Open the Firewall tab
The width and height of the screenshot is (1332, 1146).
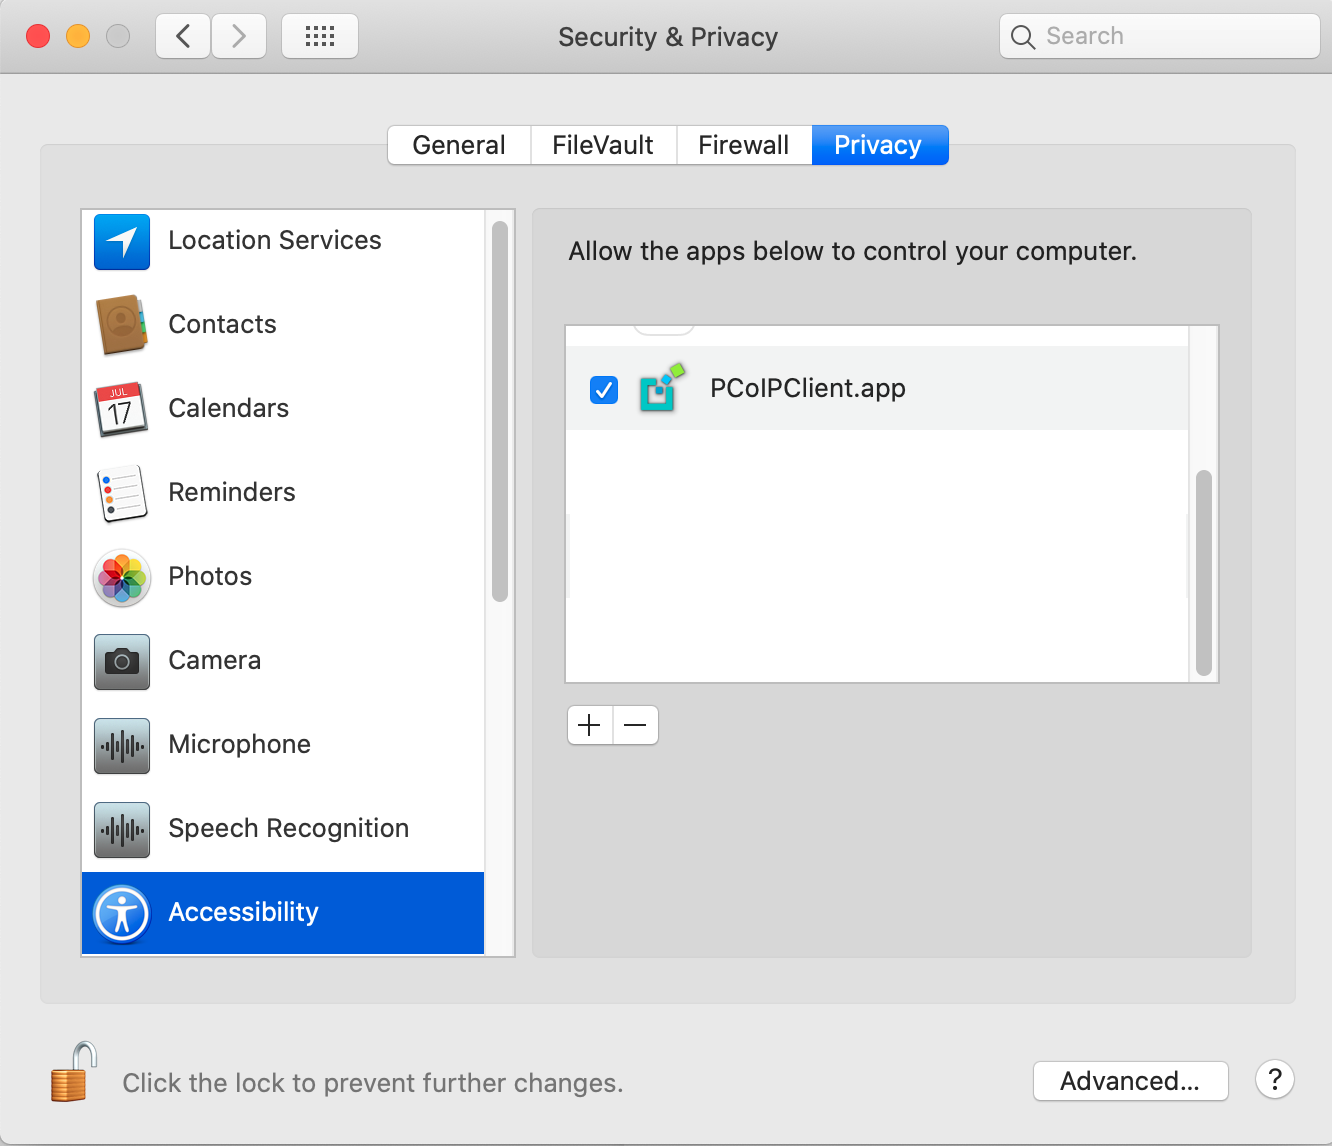744,145
